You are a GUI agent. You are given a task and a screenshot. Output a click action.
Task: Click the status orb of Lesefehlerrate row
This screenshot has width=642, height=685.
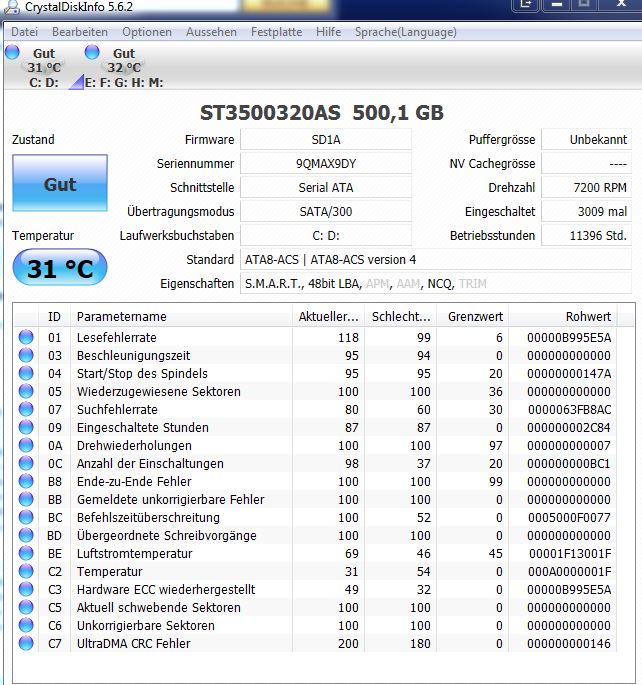(26, 337)
